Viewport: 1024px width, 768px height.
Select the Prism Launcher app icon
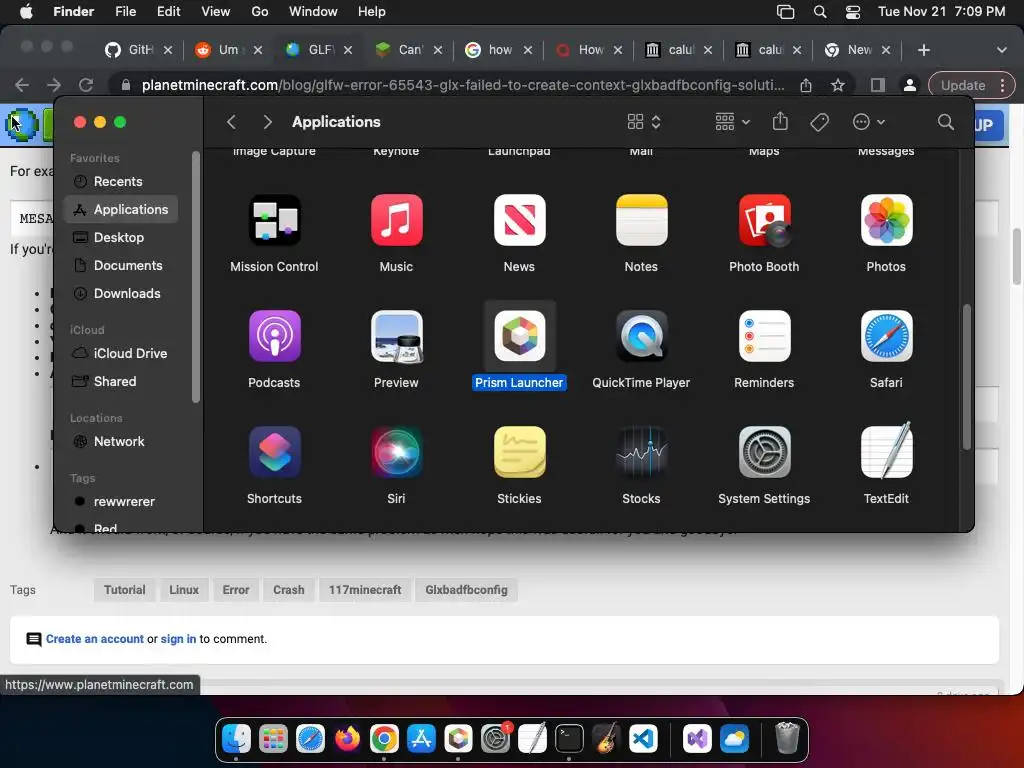pyautogui.click(x=519, y=336)
